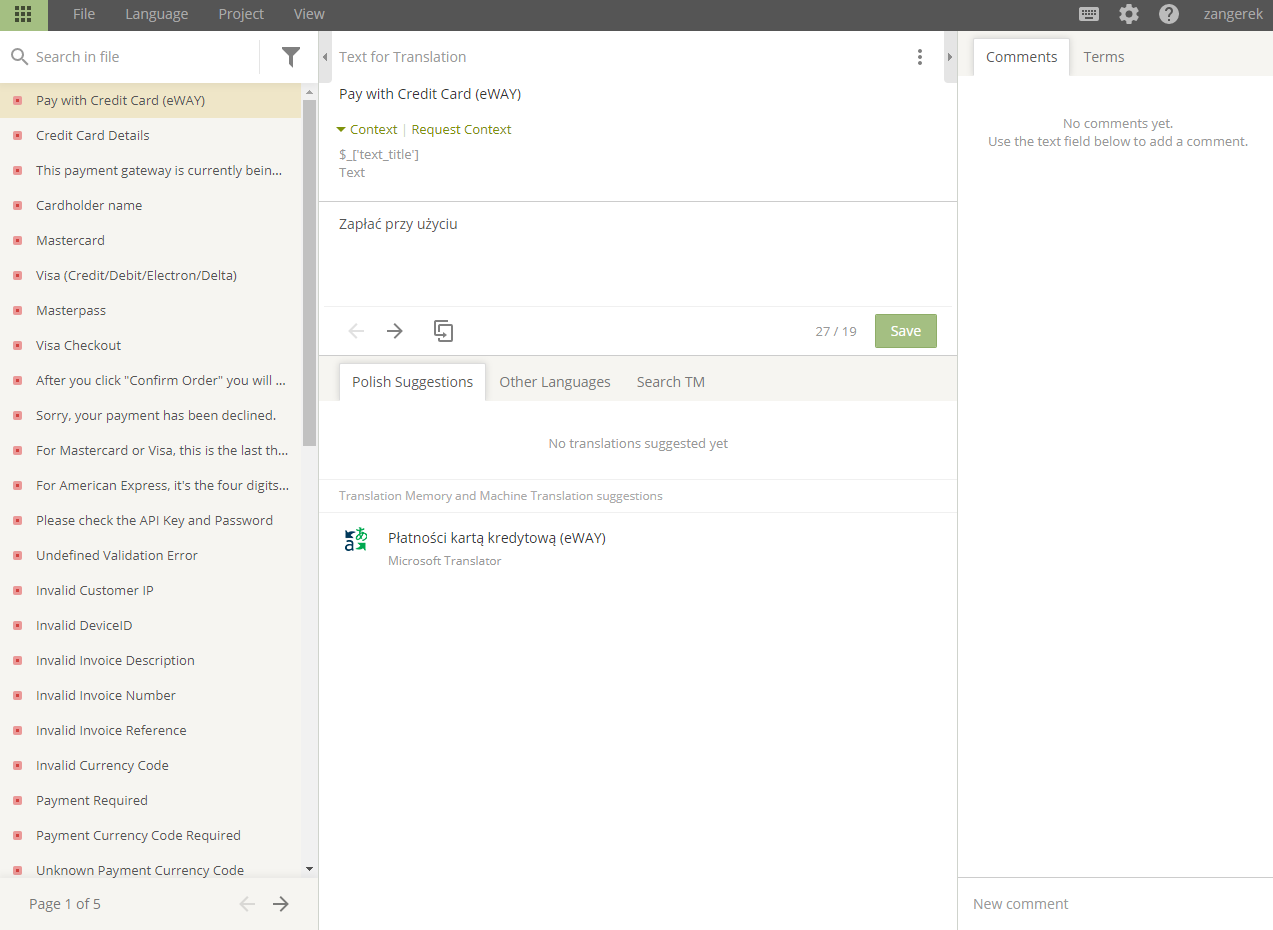Select string Undefined Validation Error
The width and height of the screenshot is (1273, 930).
coord(150,555)
